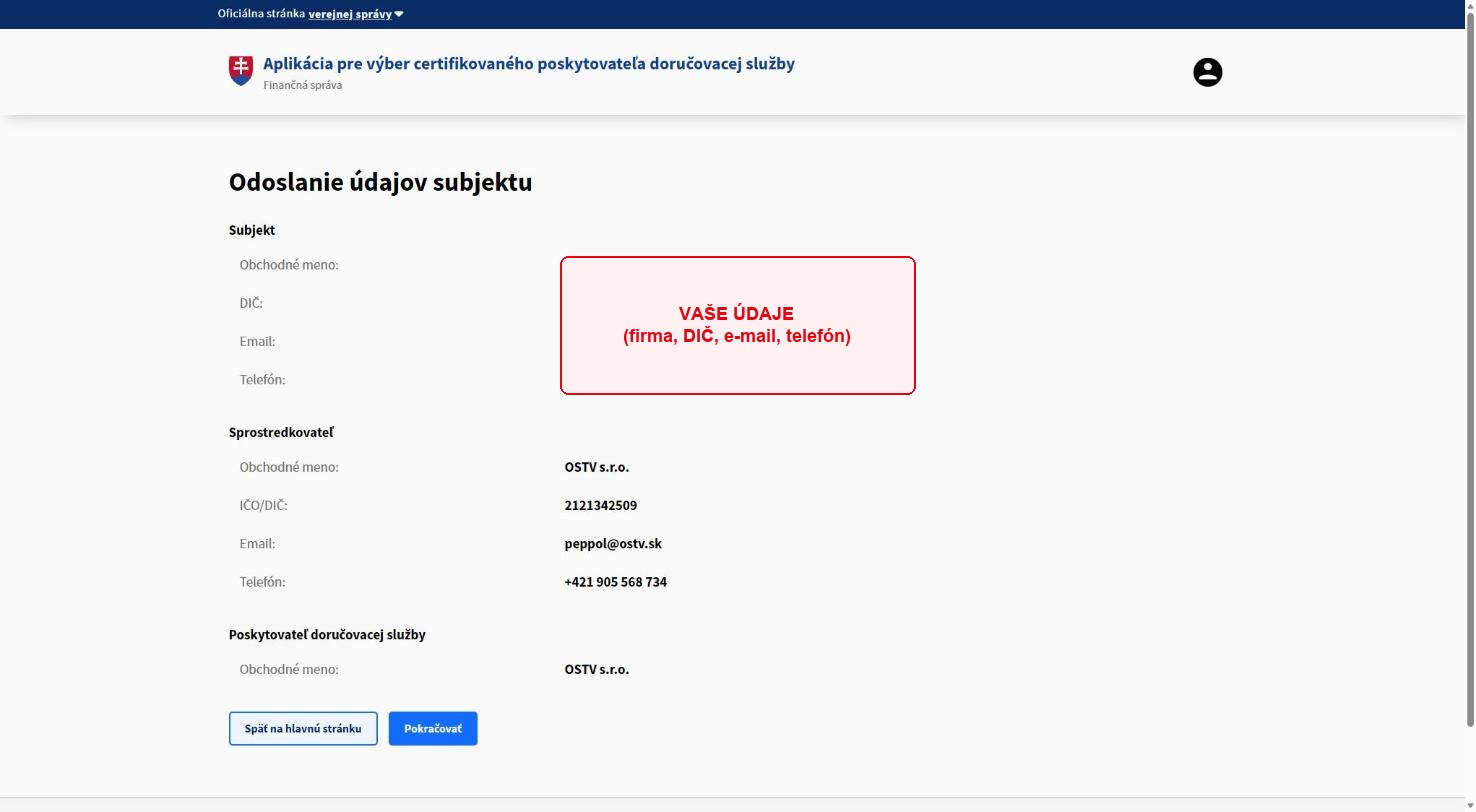Click the 'Email:' label under Subjekt

[x=257, y=341]
